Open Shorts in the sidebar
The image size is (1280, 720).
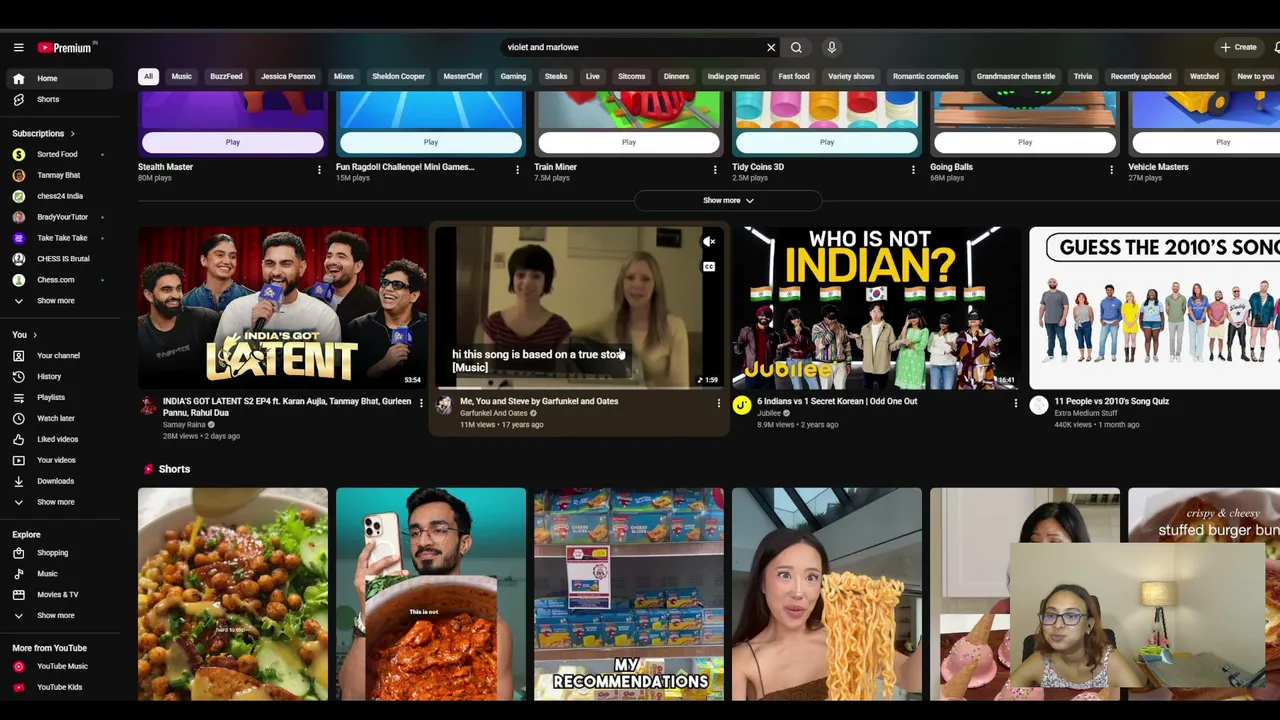pyautogui.click(x=60, y=99)
